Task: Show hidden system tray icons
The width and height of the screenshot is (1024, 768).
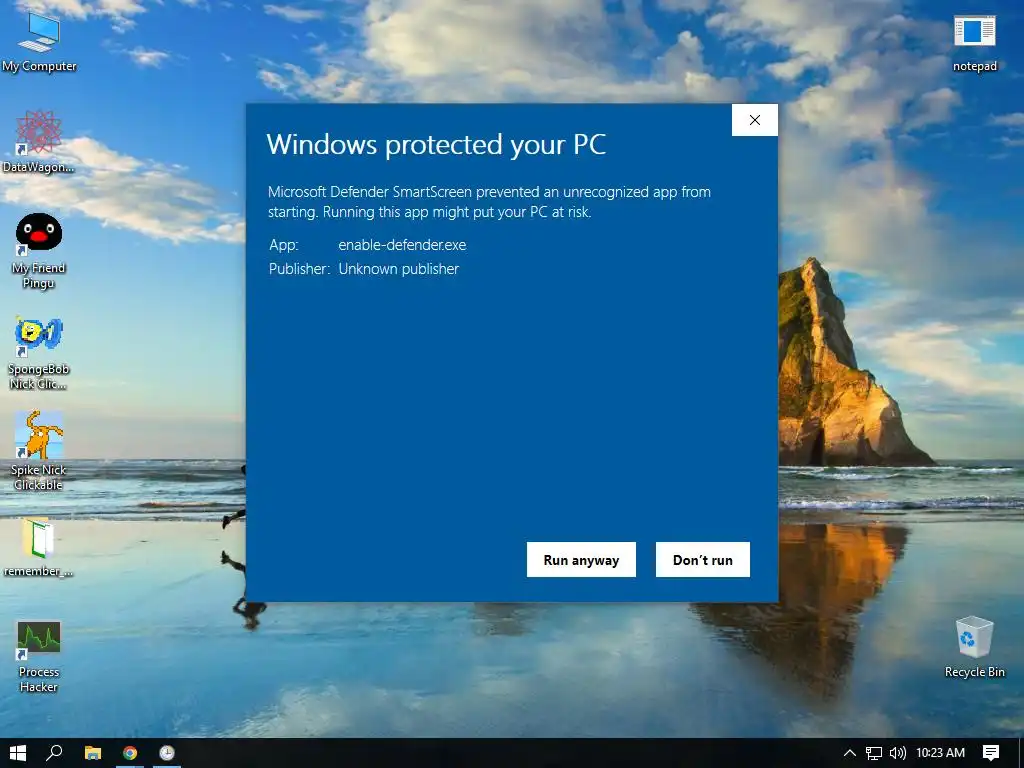Action: coord(850,753)
